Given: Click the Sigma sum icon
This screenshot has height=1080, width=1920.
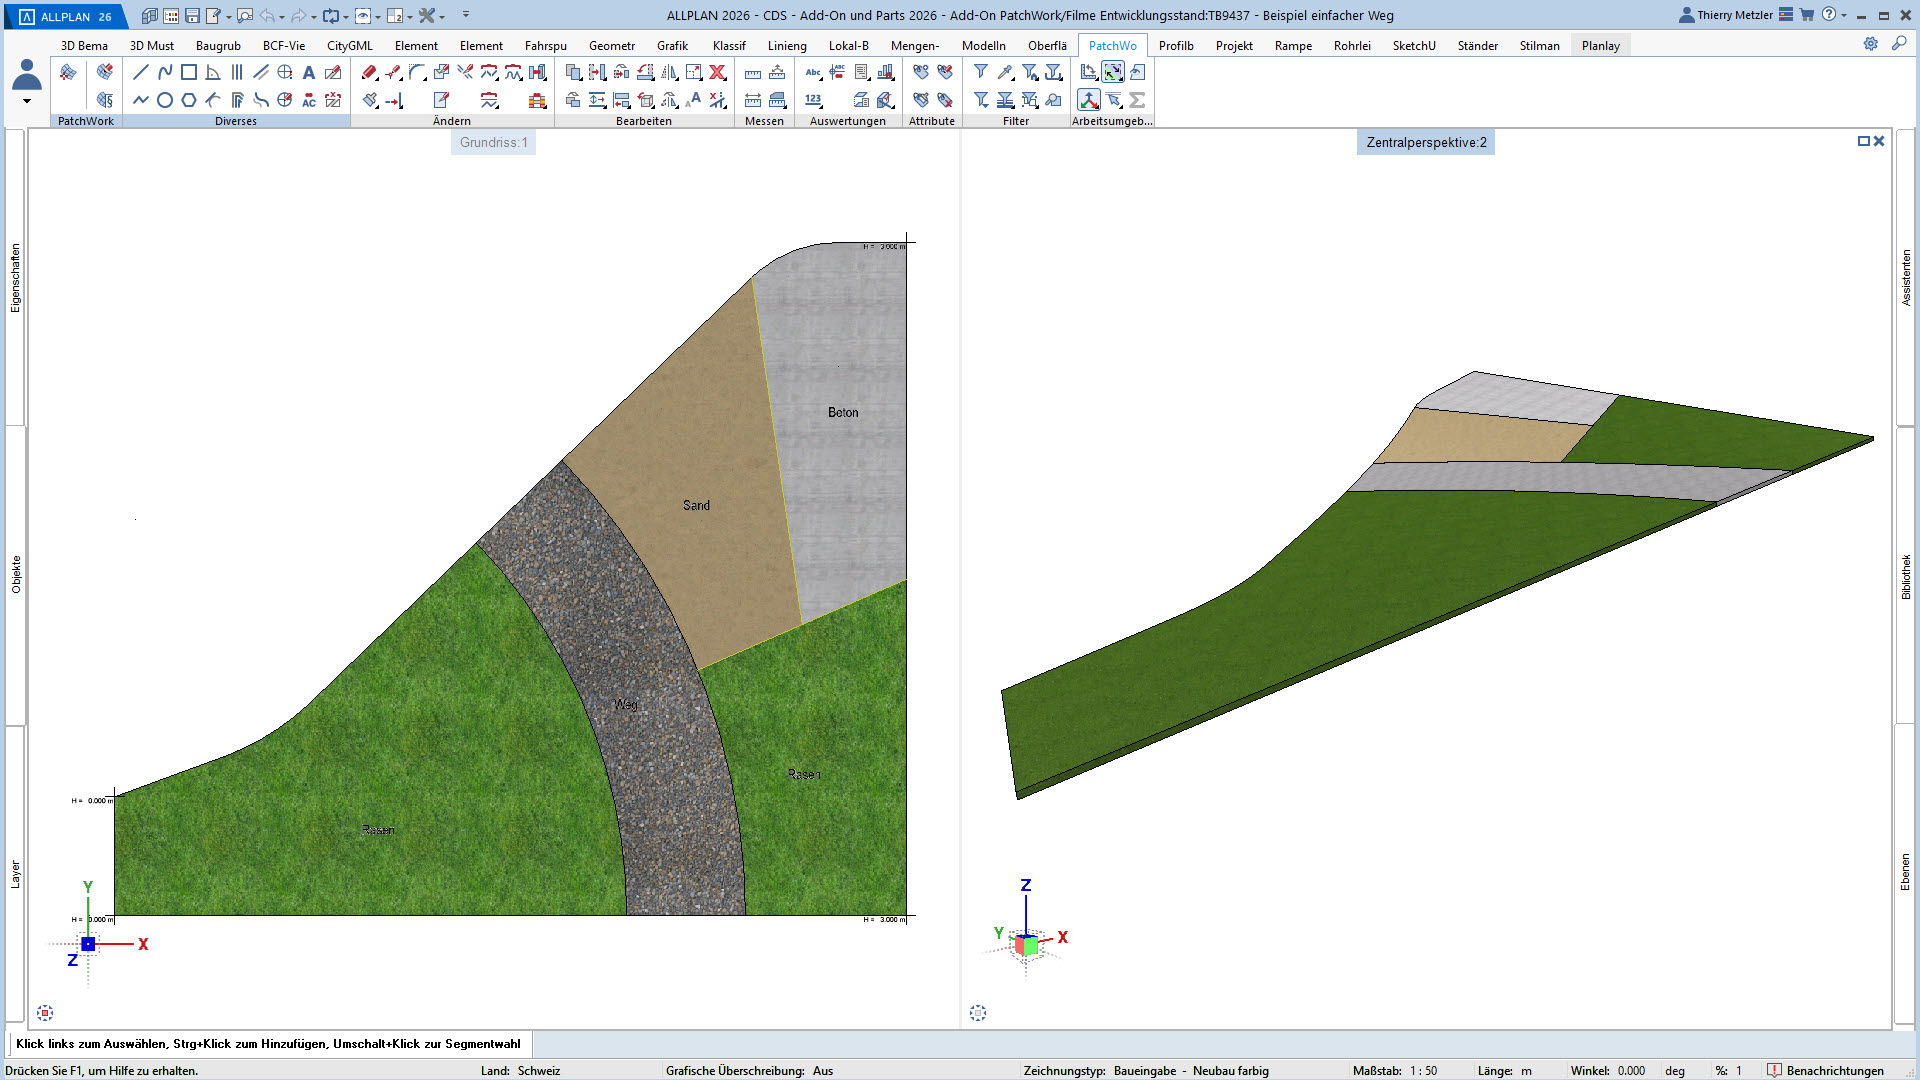Looking at the screenshot, I should tap(1137, 100).
